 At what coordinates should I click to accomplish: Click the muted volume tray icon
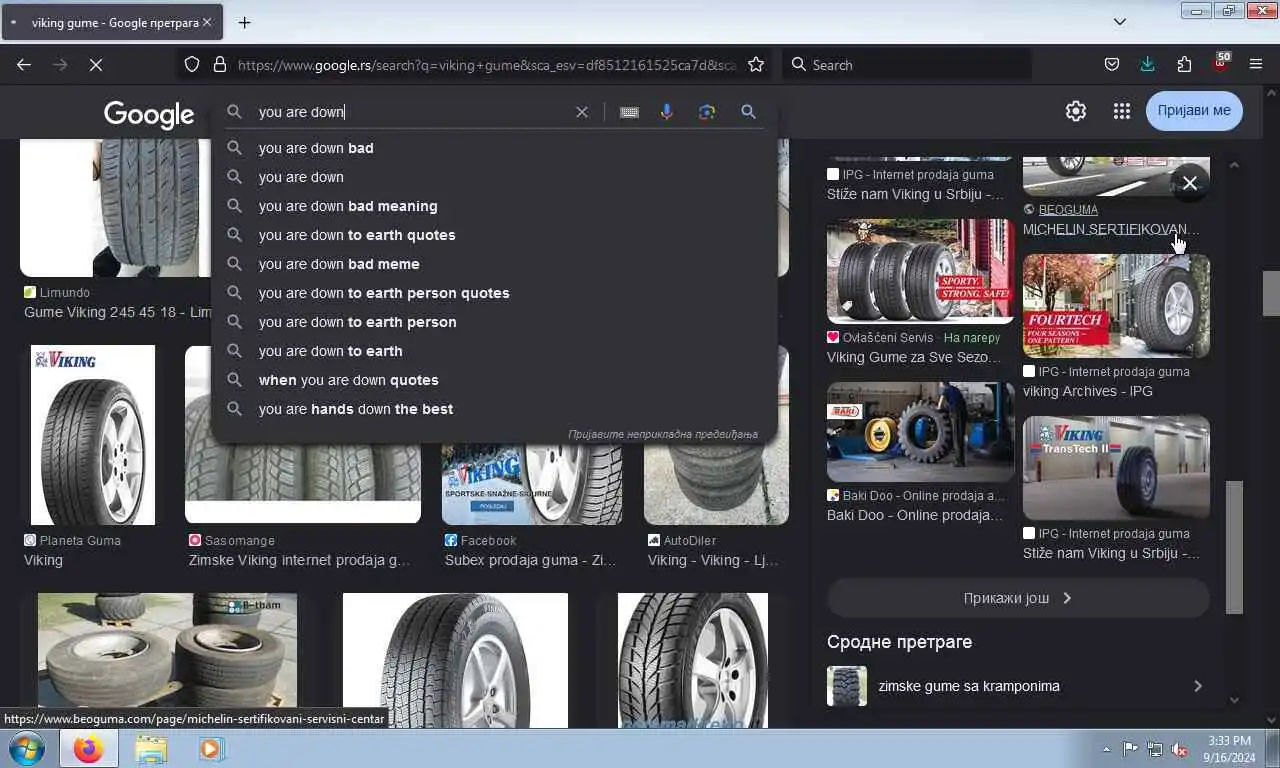click(1179, 749)
